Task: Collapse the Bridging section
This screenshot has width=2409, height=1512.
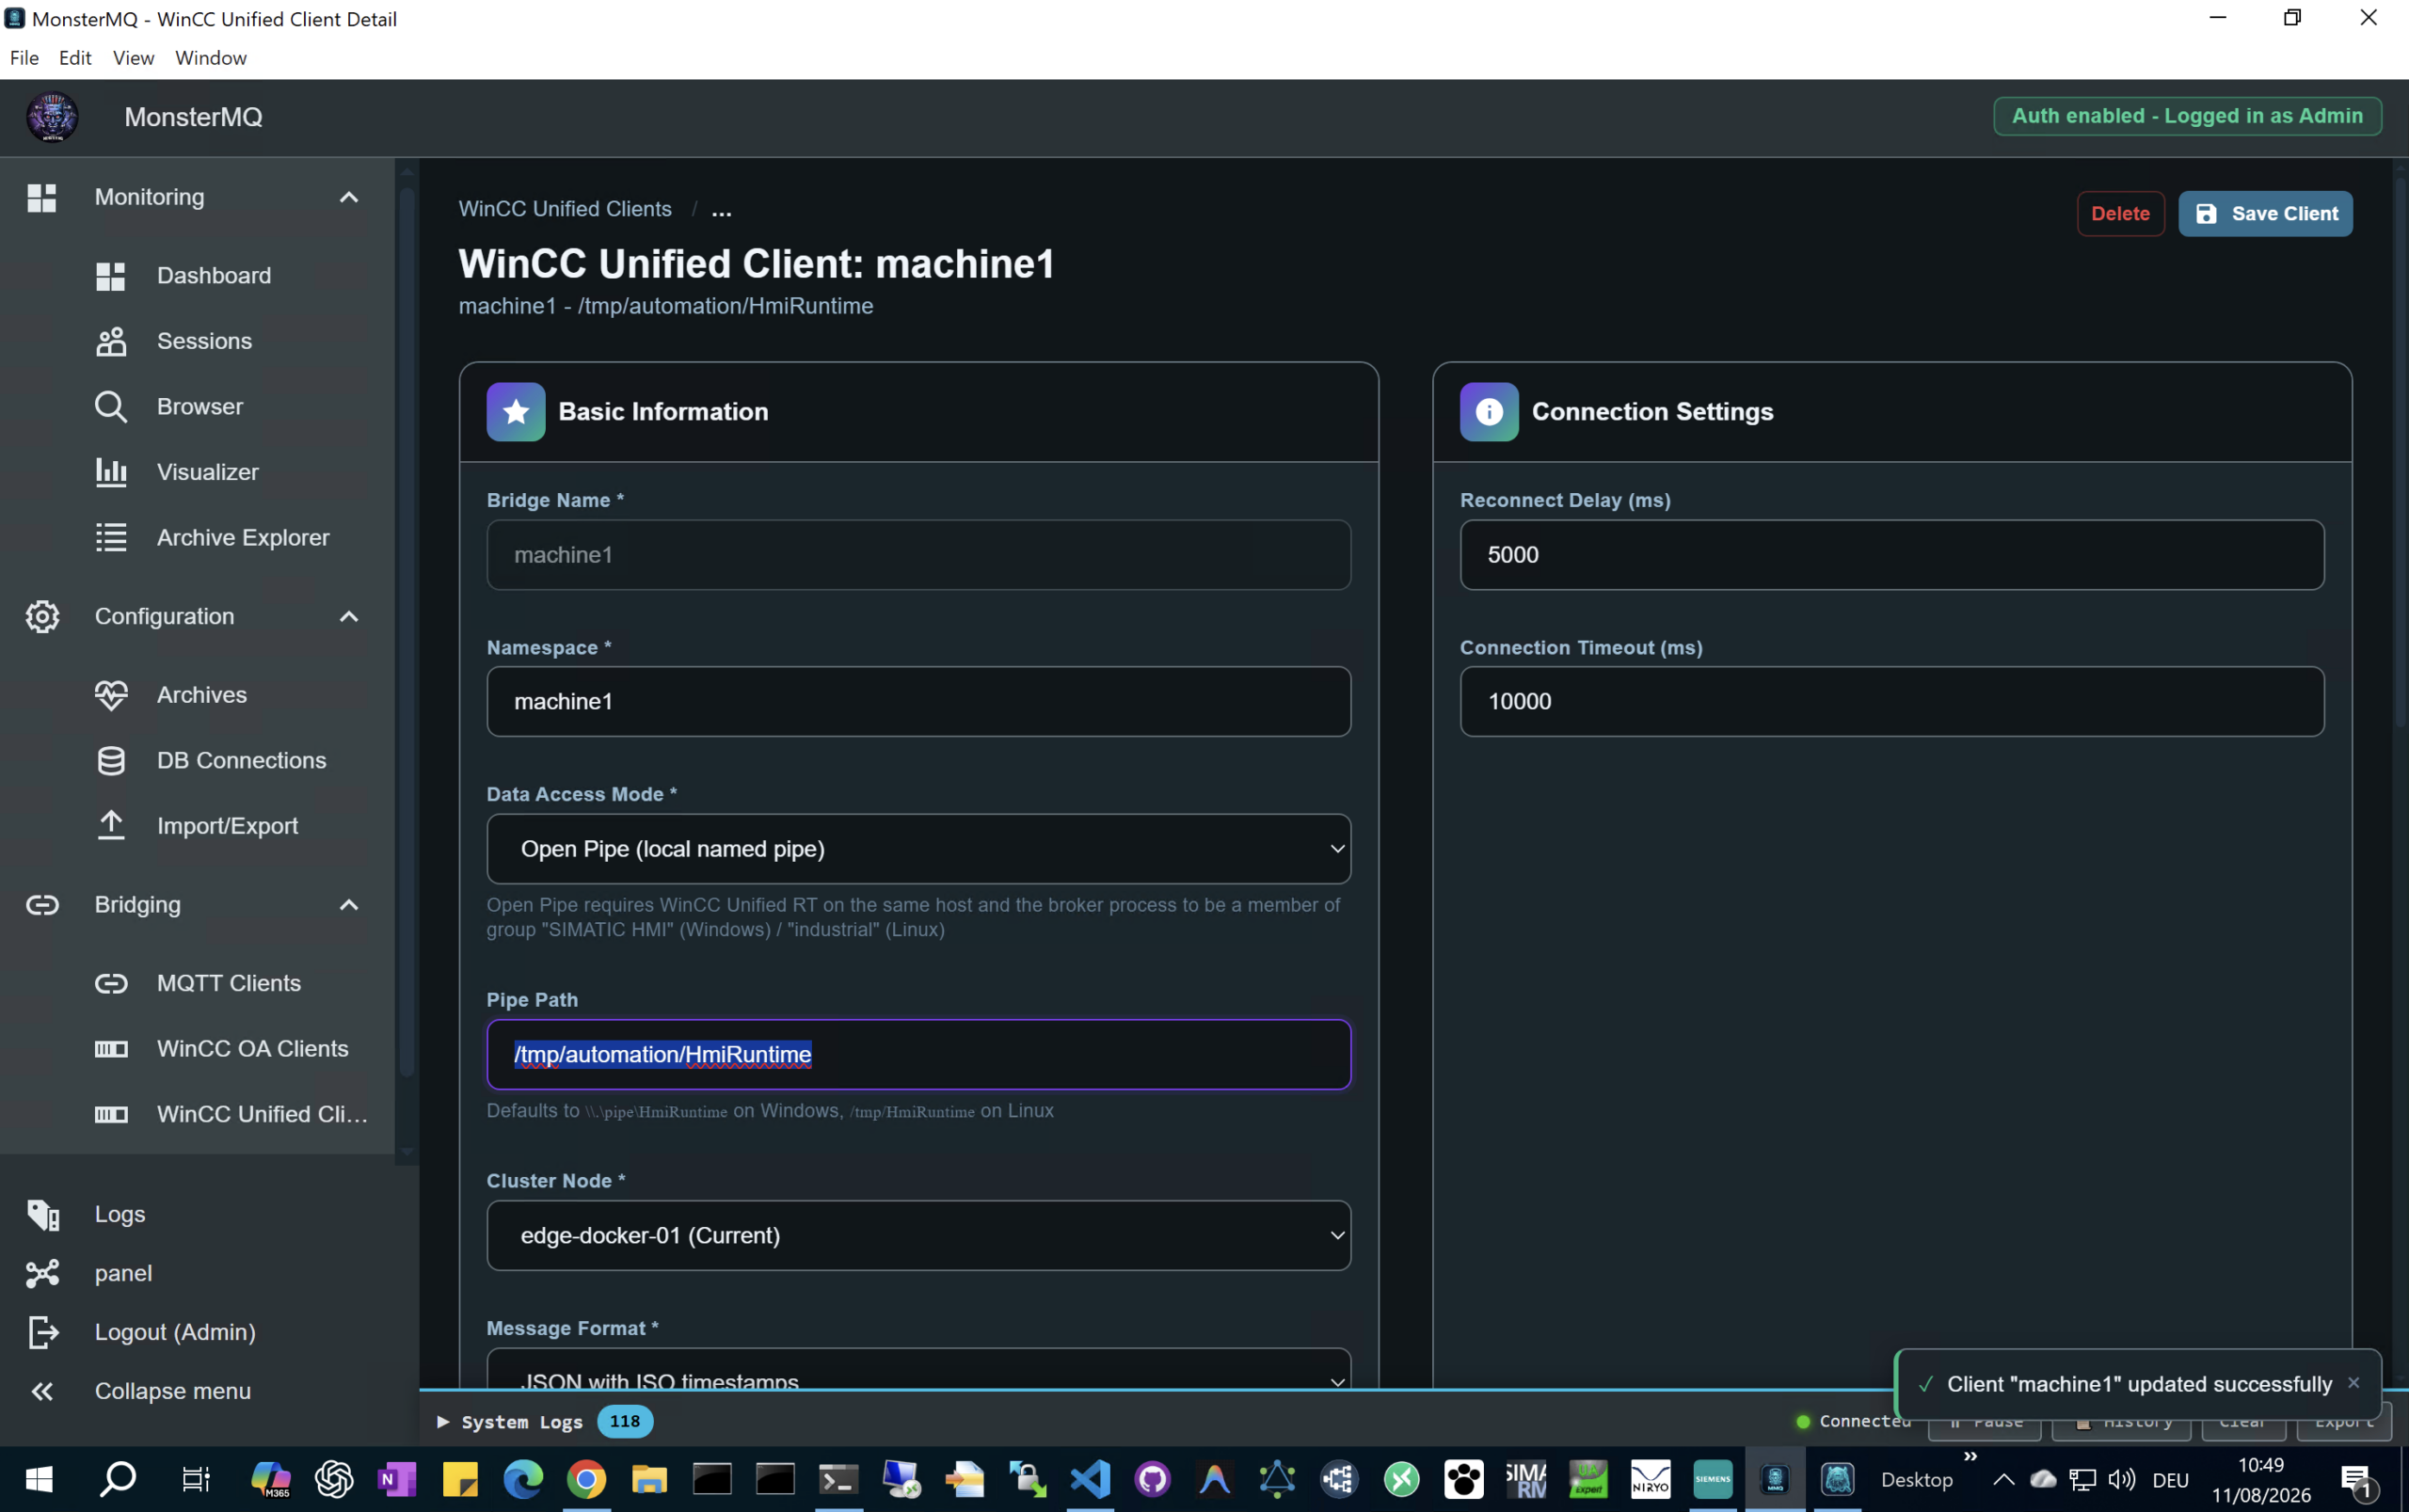Action: [348, 905]
